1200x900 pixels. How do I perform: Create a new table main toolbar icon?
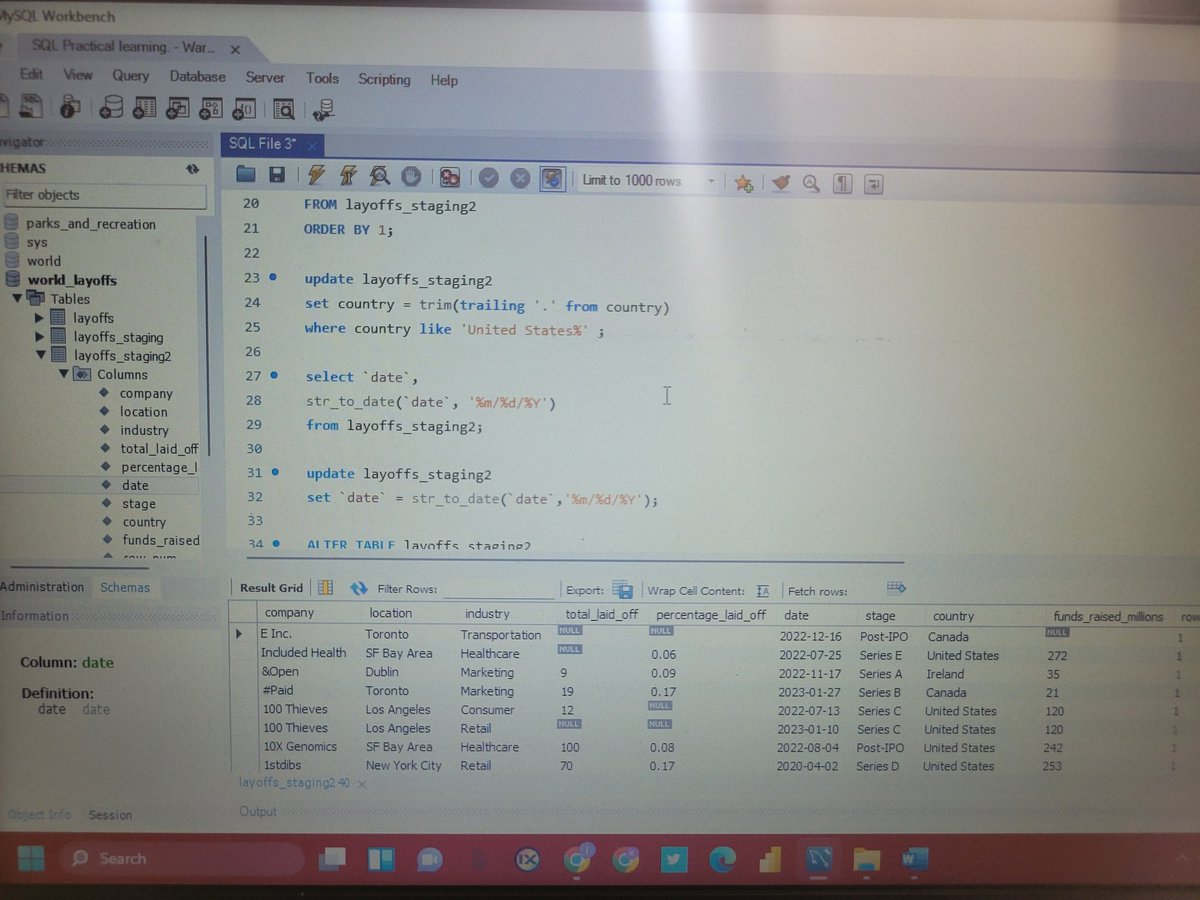[145, 108]
